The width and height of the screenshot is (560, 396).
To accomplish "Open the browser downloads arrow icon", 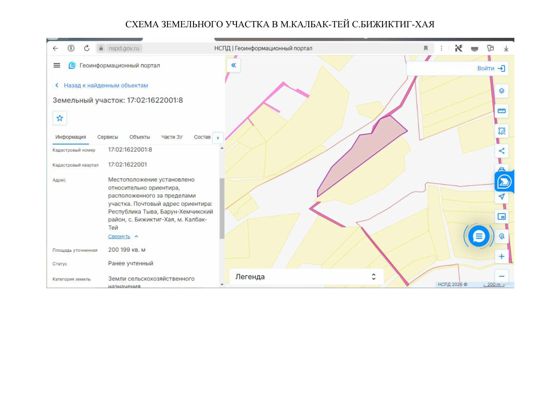I will (506, 49).
